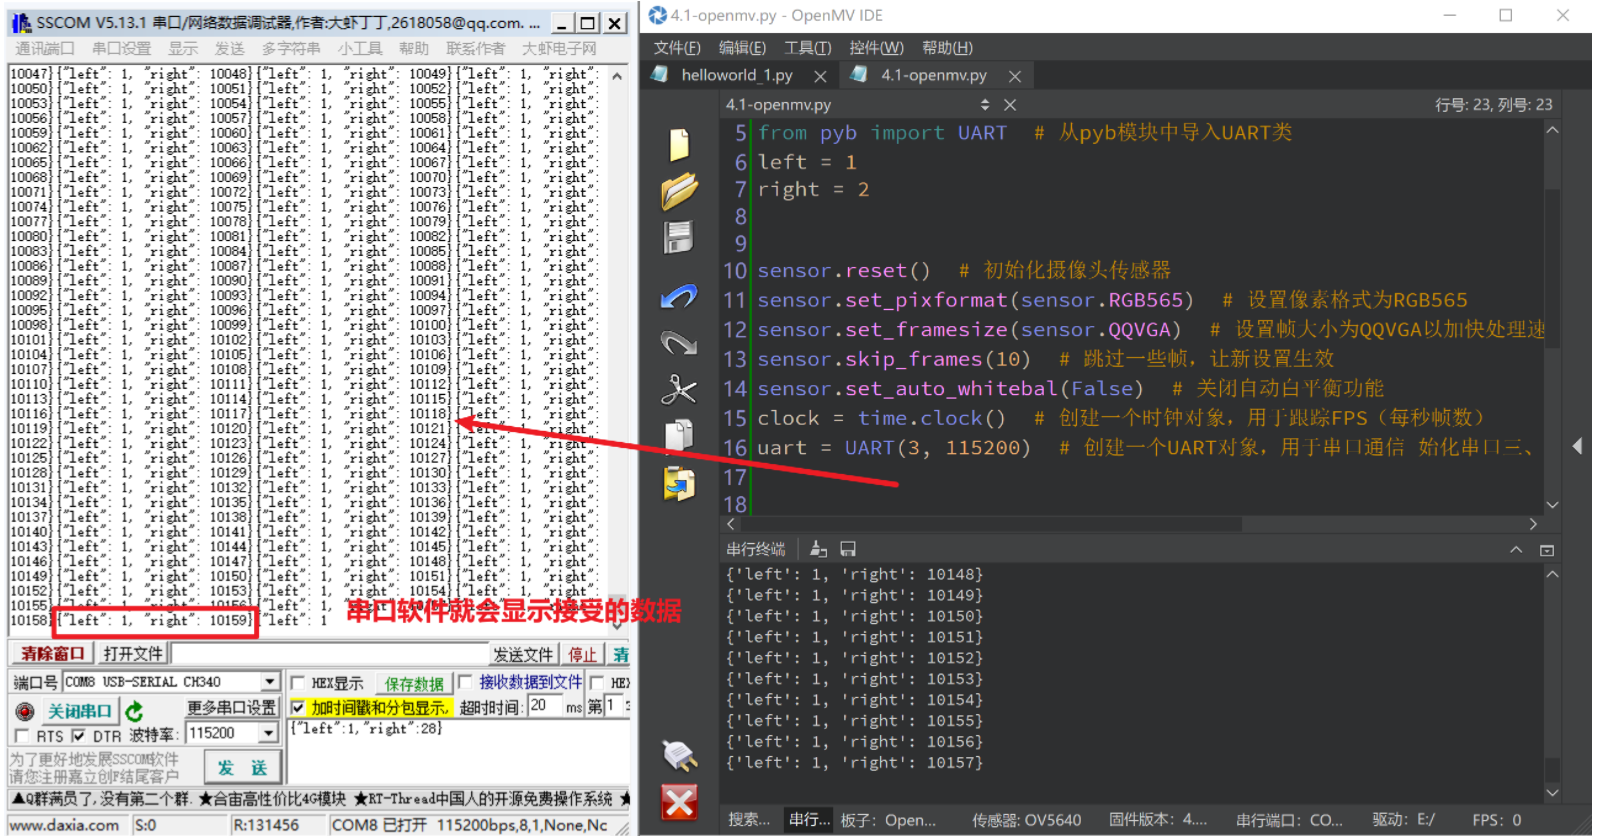Click Cut scissors icon in OpenMV
The height and width of the screenshot is (837, 1600).
tap(679, 390)
